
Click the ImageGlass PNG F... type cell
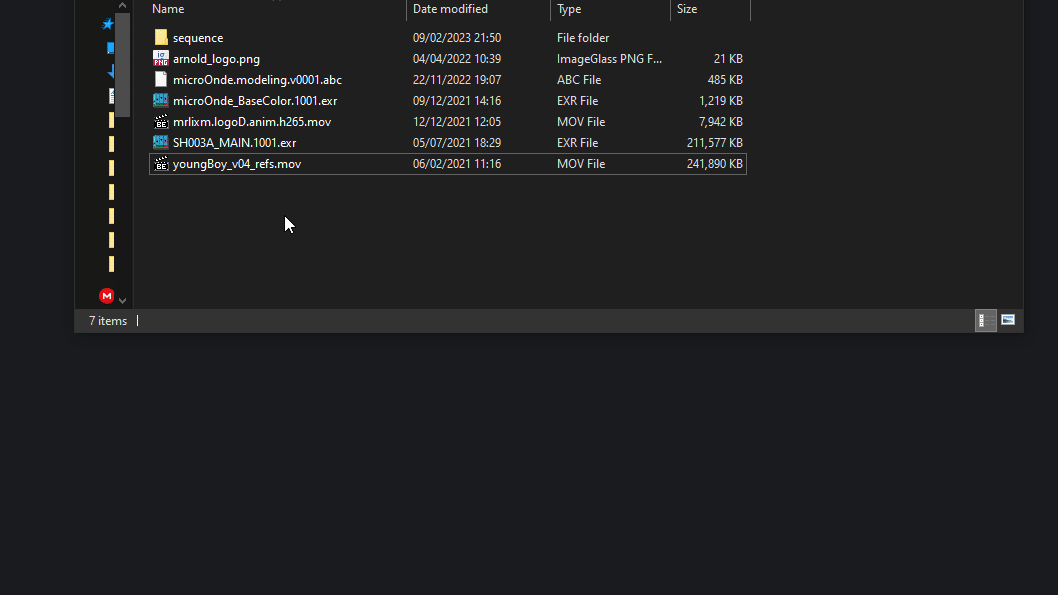click(609, 59)
